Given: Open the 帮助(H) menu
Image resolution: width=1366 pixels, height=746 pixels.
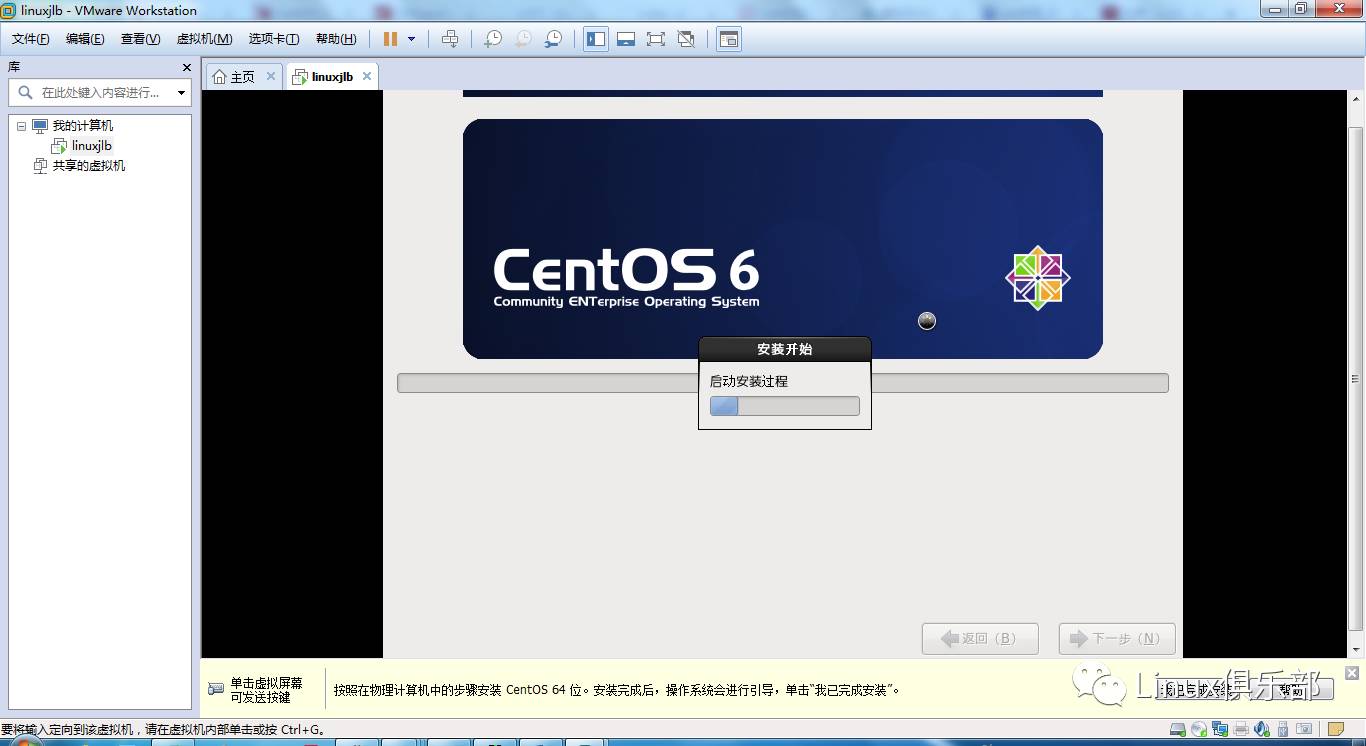Looking at the screenshot, I should coord(336,39).
